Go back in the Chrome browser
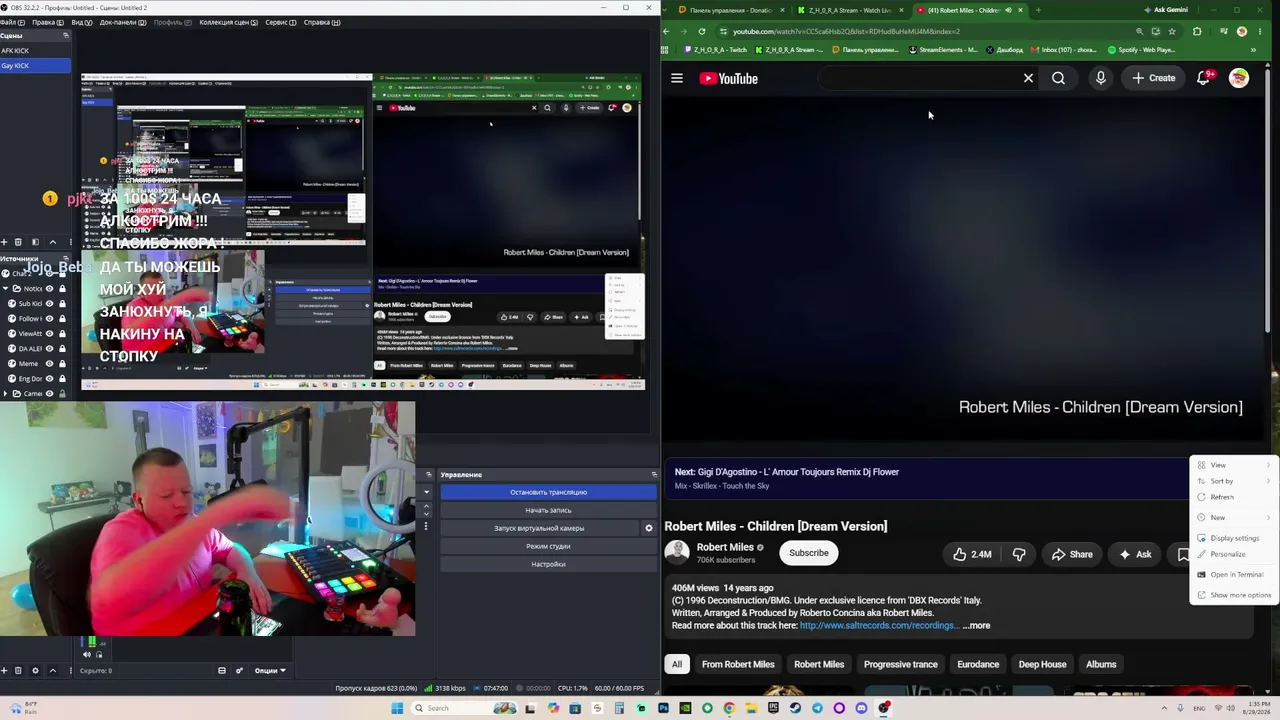Viewport: 1280px width, 720px height. [x=666, y=31]
